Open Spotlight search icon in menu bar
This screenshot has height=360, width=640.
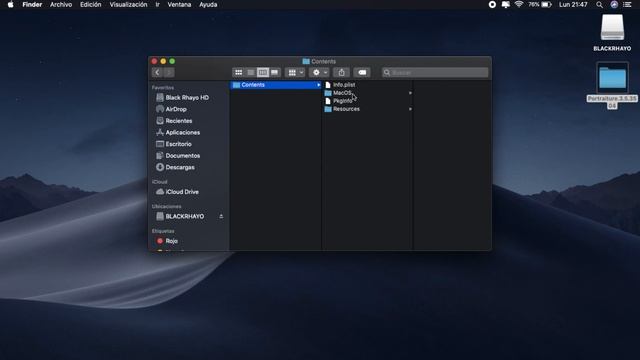599,4
